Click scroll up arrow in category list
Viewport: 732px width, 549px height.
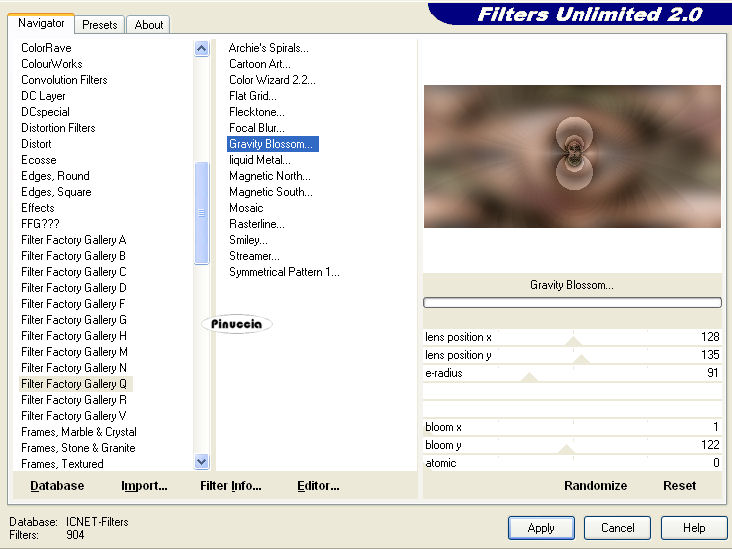[x=202, y=49]
